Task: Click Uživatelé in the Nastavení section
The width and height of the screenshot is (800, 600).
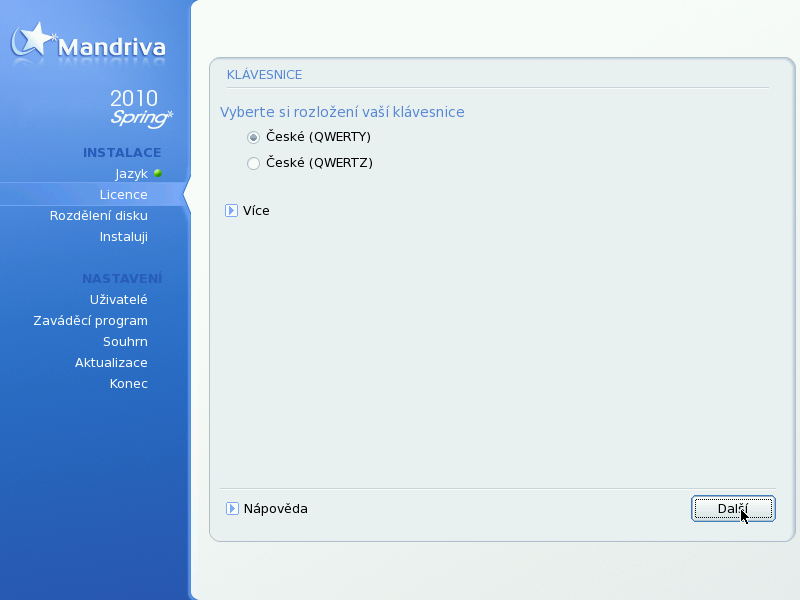Action: [118, 299]
